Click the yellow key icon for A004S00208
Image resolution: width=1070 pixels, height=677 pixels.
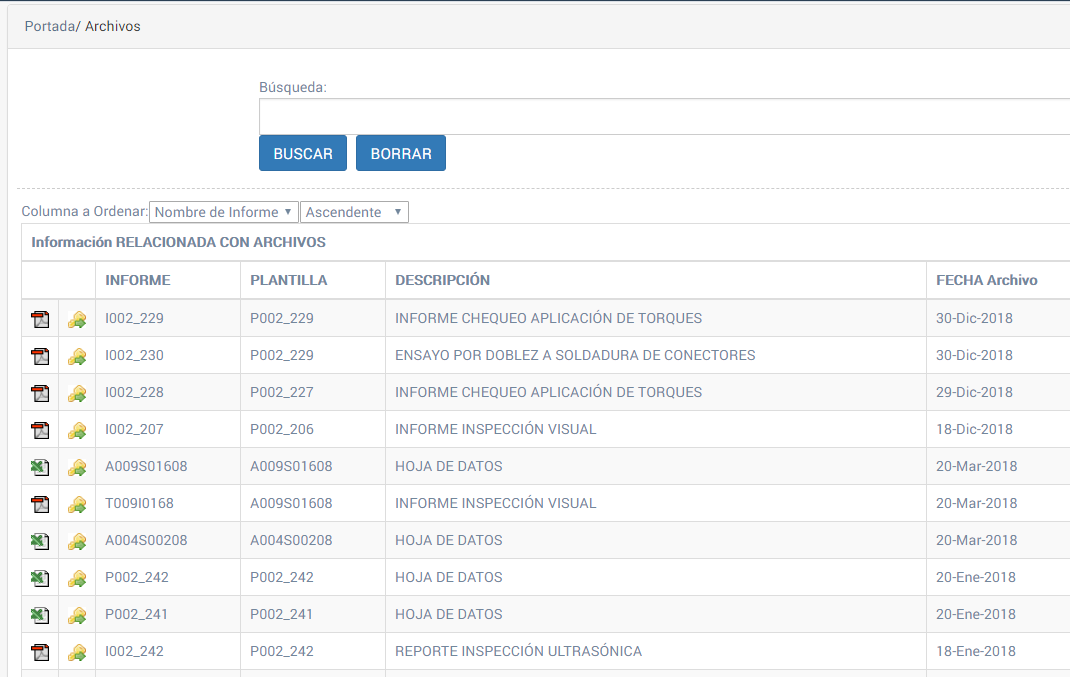77,541
